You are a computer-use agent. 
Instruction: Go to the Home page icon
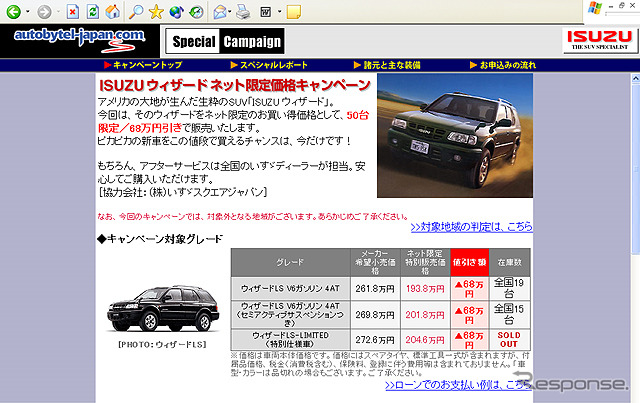(x=113, y=11)
